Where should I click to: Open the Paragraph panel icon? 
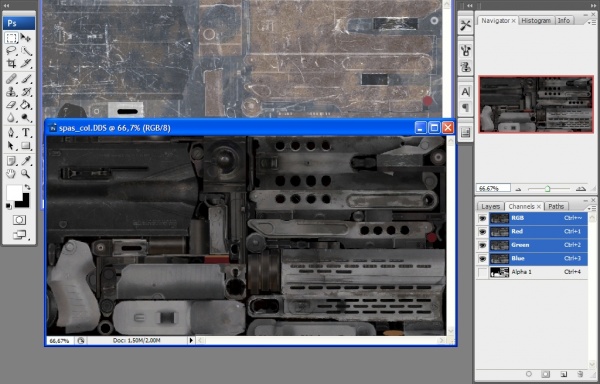pyautogui.click(x=465, y=108)
